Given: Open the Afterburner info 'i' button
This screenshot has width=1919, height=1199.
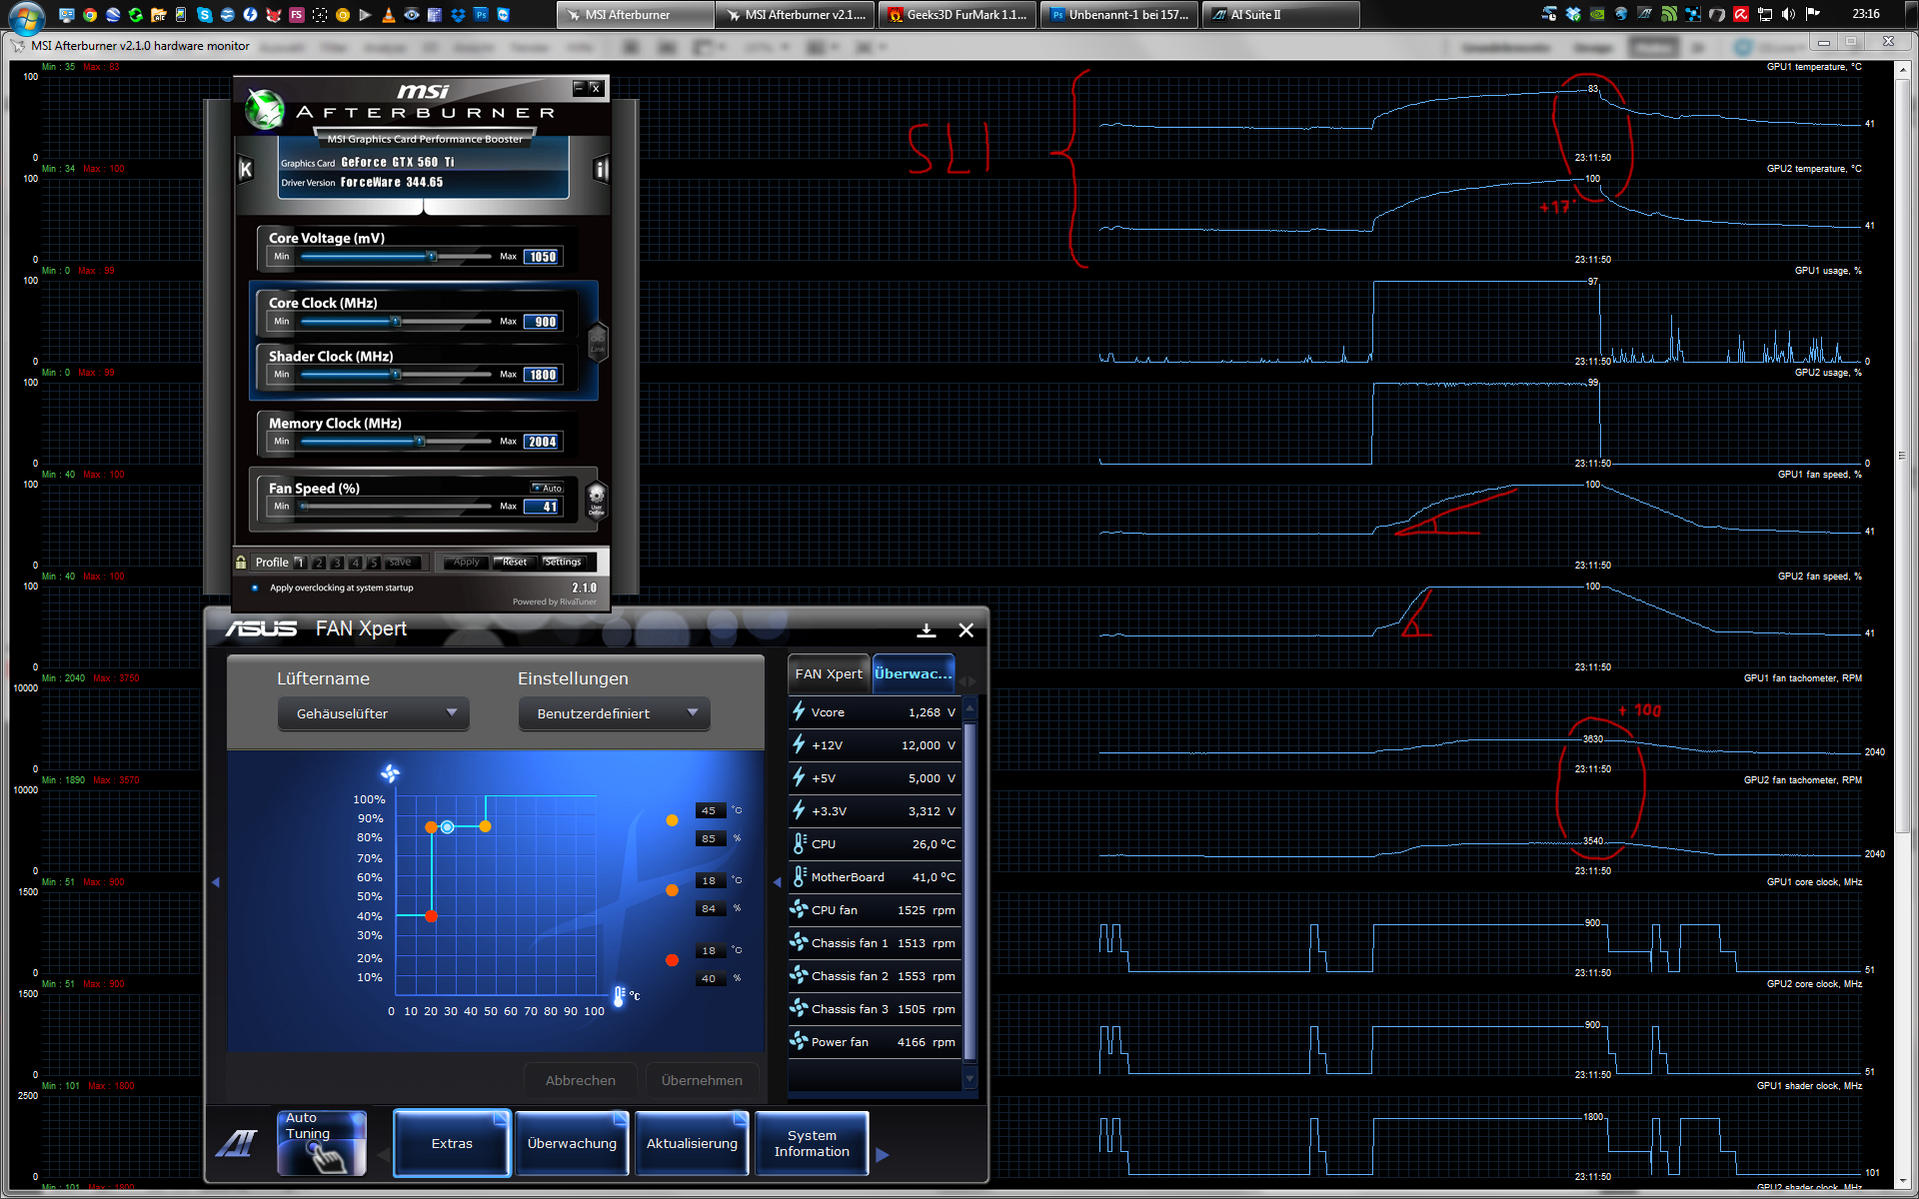Looking at the screenshot, I should tap(601, 169).
